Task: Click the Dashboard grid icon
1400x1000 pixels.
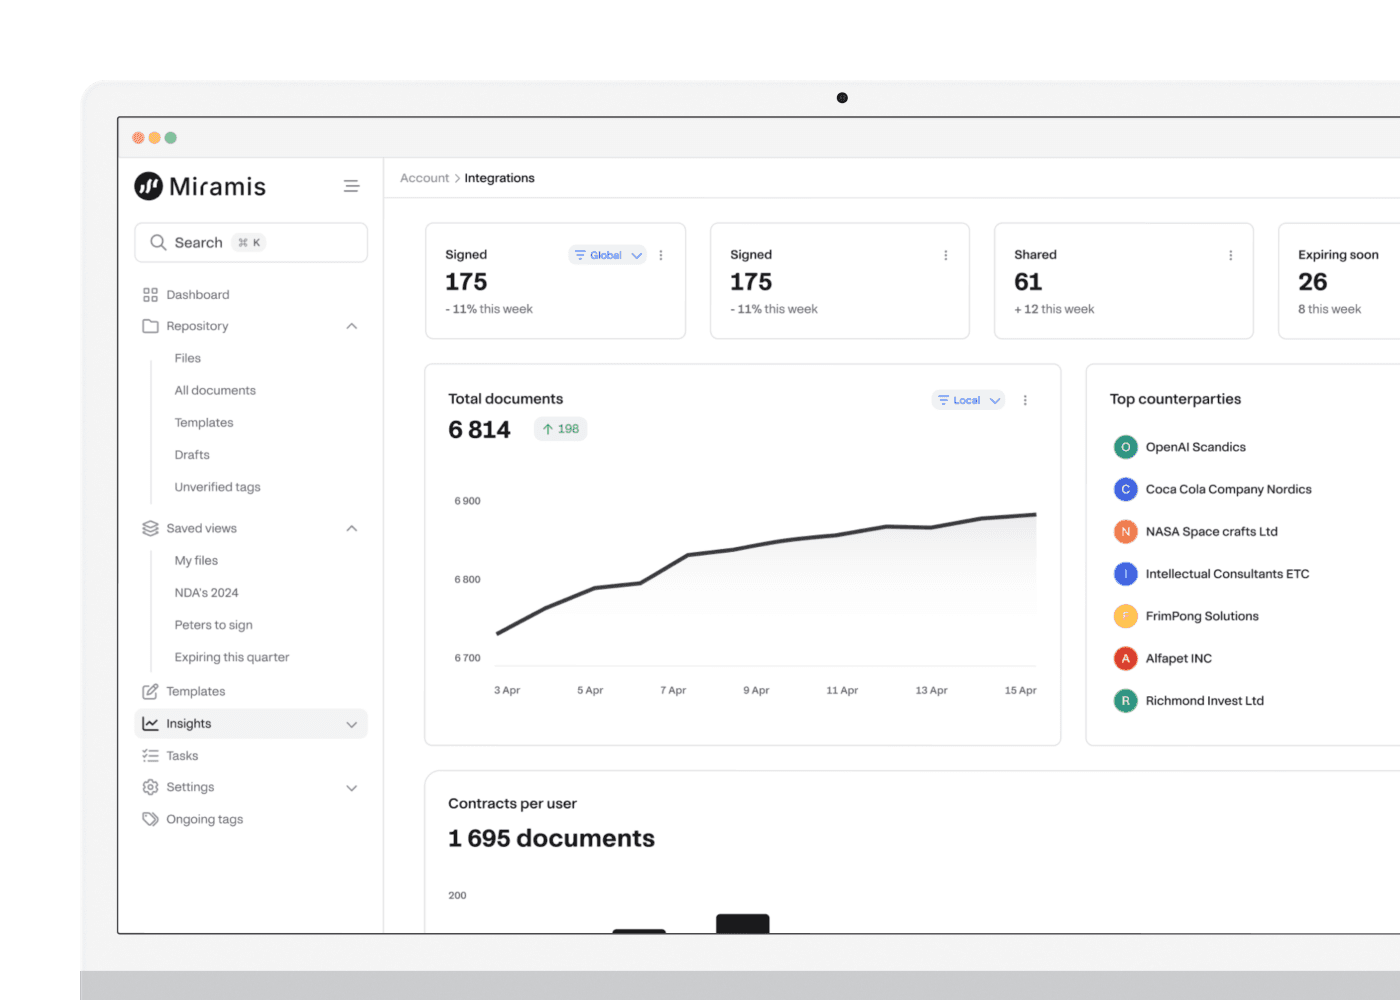Action: click(x=150, y=295)
